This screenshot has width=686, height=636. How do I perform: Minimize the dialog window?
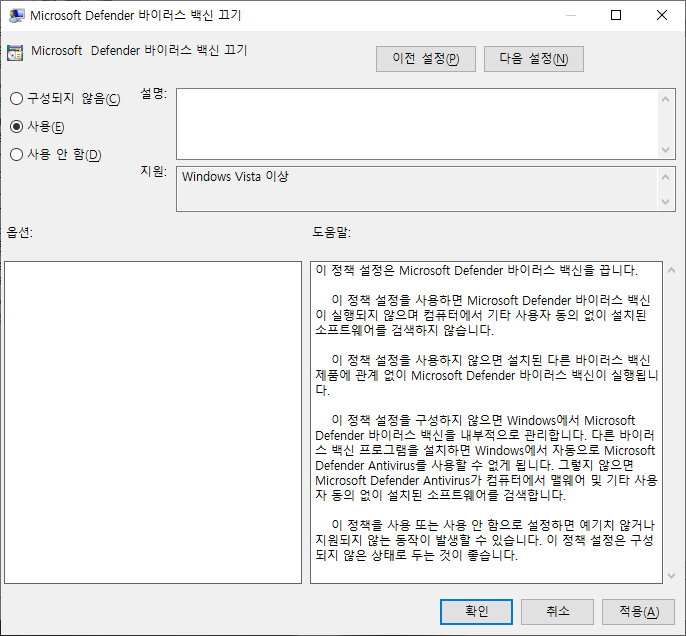570,15
